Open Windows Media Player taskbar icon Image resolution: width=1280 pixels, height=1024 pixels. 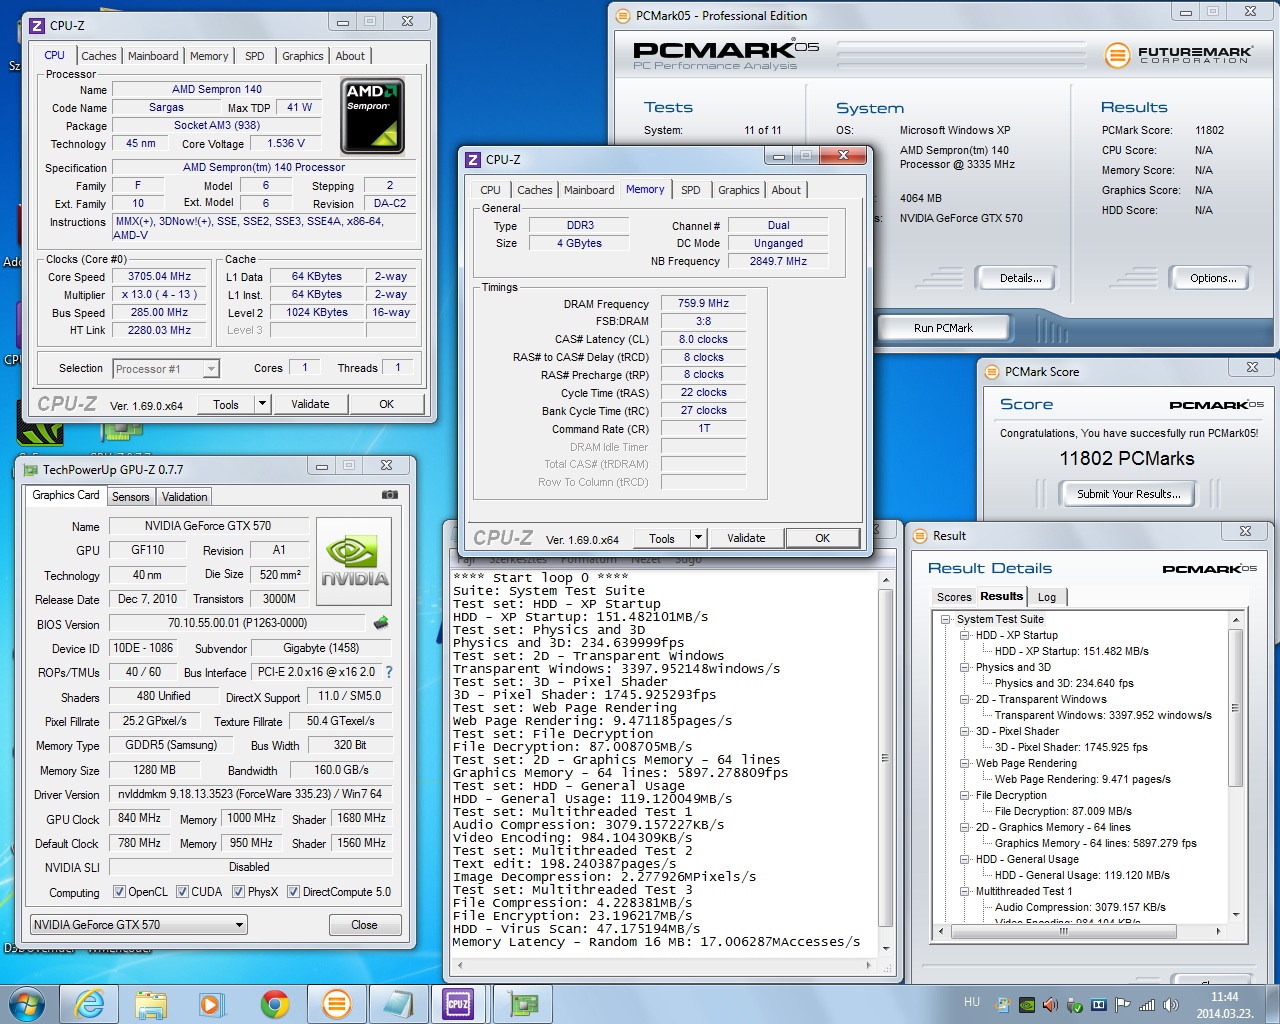212,1004
